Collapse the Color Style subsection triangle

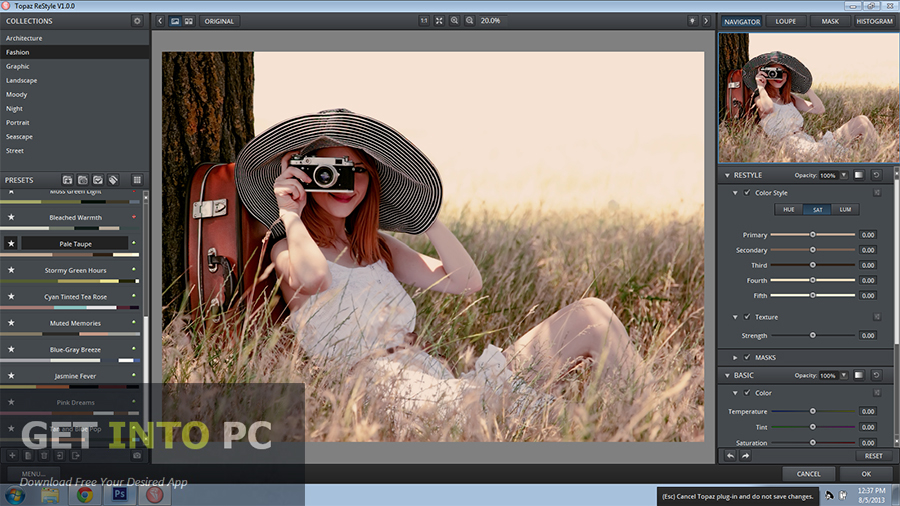click(x=735, y=193)
